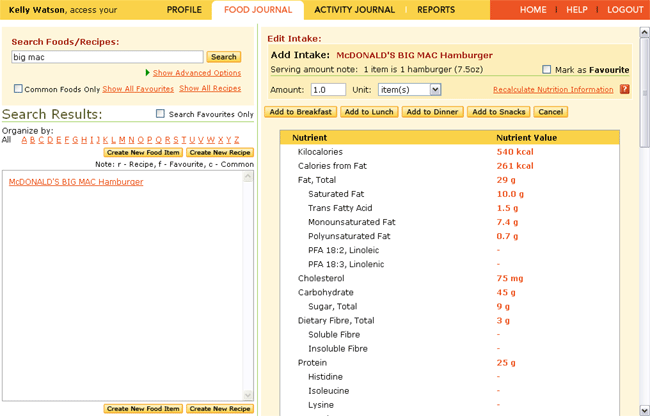
Task: Click Show All Favourites link
Action: pos(138,89)
